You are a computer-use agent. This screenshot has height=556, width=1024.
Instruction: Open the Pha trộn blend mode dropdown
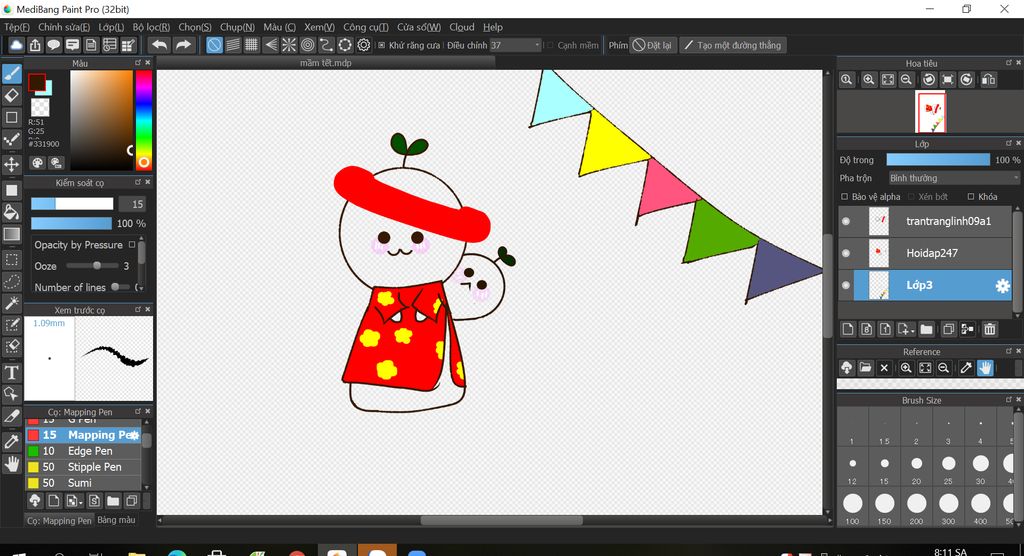[x=953, y=178]
